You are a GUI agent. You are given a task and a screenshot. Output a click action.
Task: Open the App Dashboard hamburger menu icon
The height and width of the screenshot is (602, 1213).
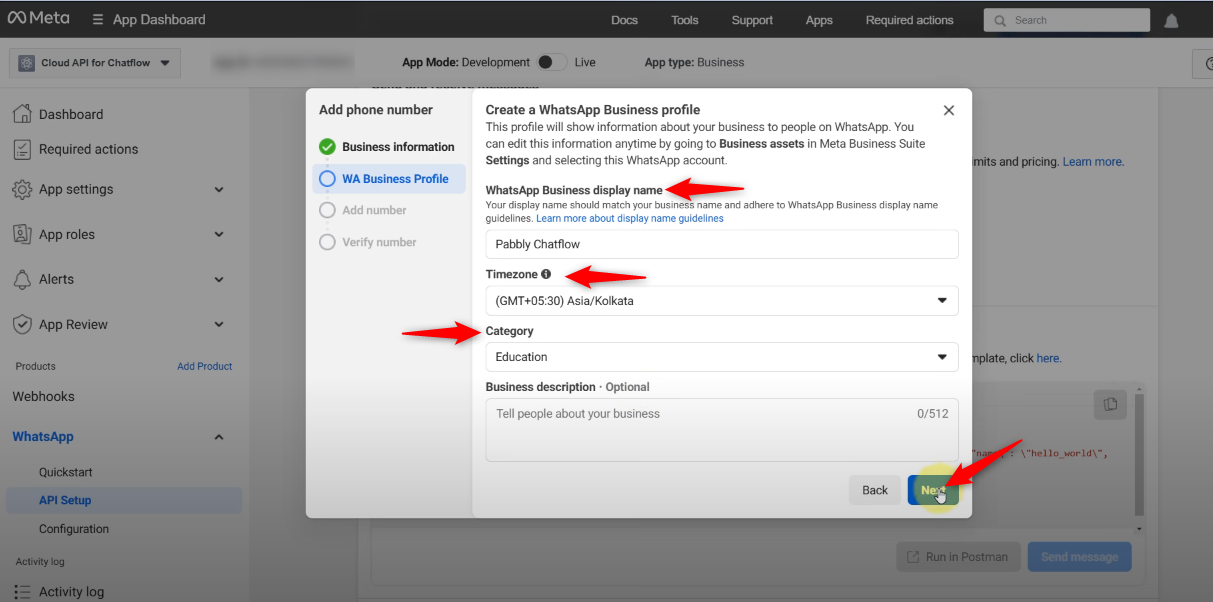97,19
